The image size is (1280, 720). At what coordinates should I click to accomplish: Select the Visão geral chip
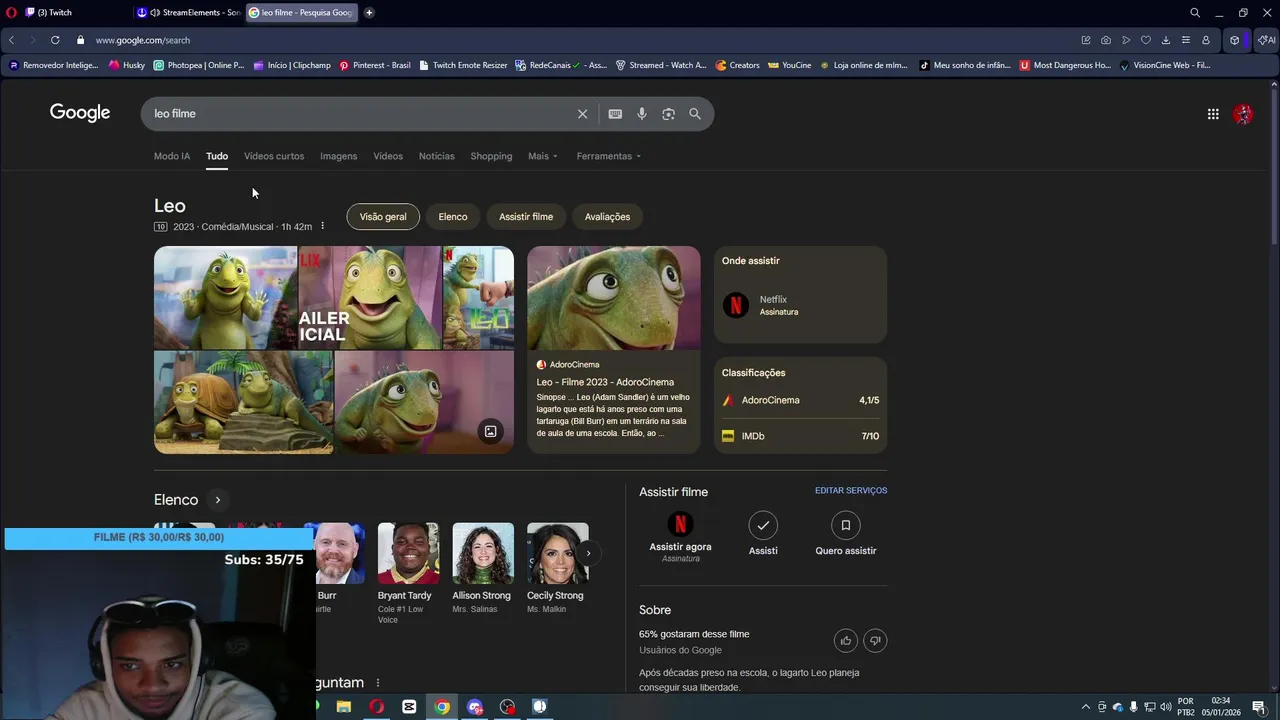coord(383,217)
